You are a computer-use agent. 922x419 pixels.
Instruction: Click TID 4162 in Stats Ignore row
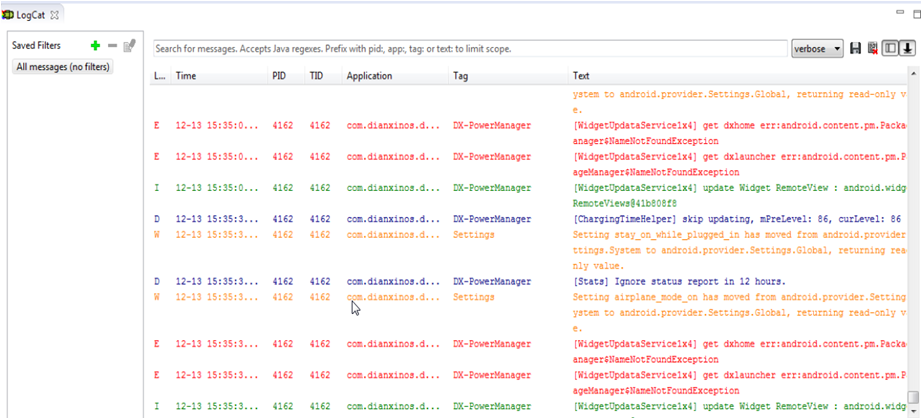coord(320,281)
